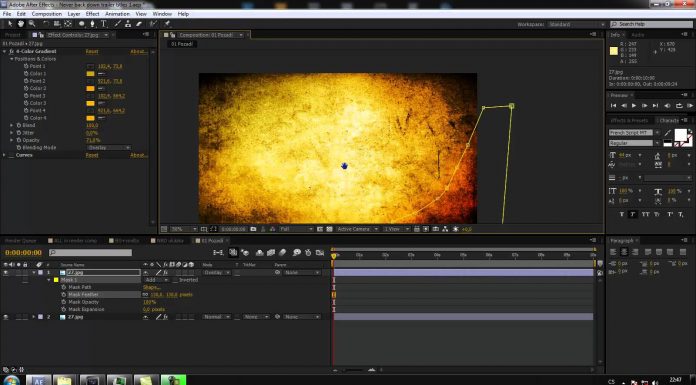Click Character panel fill color swatch
This screenshot has width=696, height=385.
coord(680,135)
